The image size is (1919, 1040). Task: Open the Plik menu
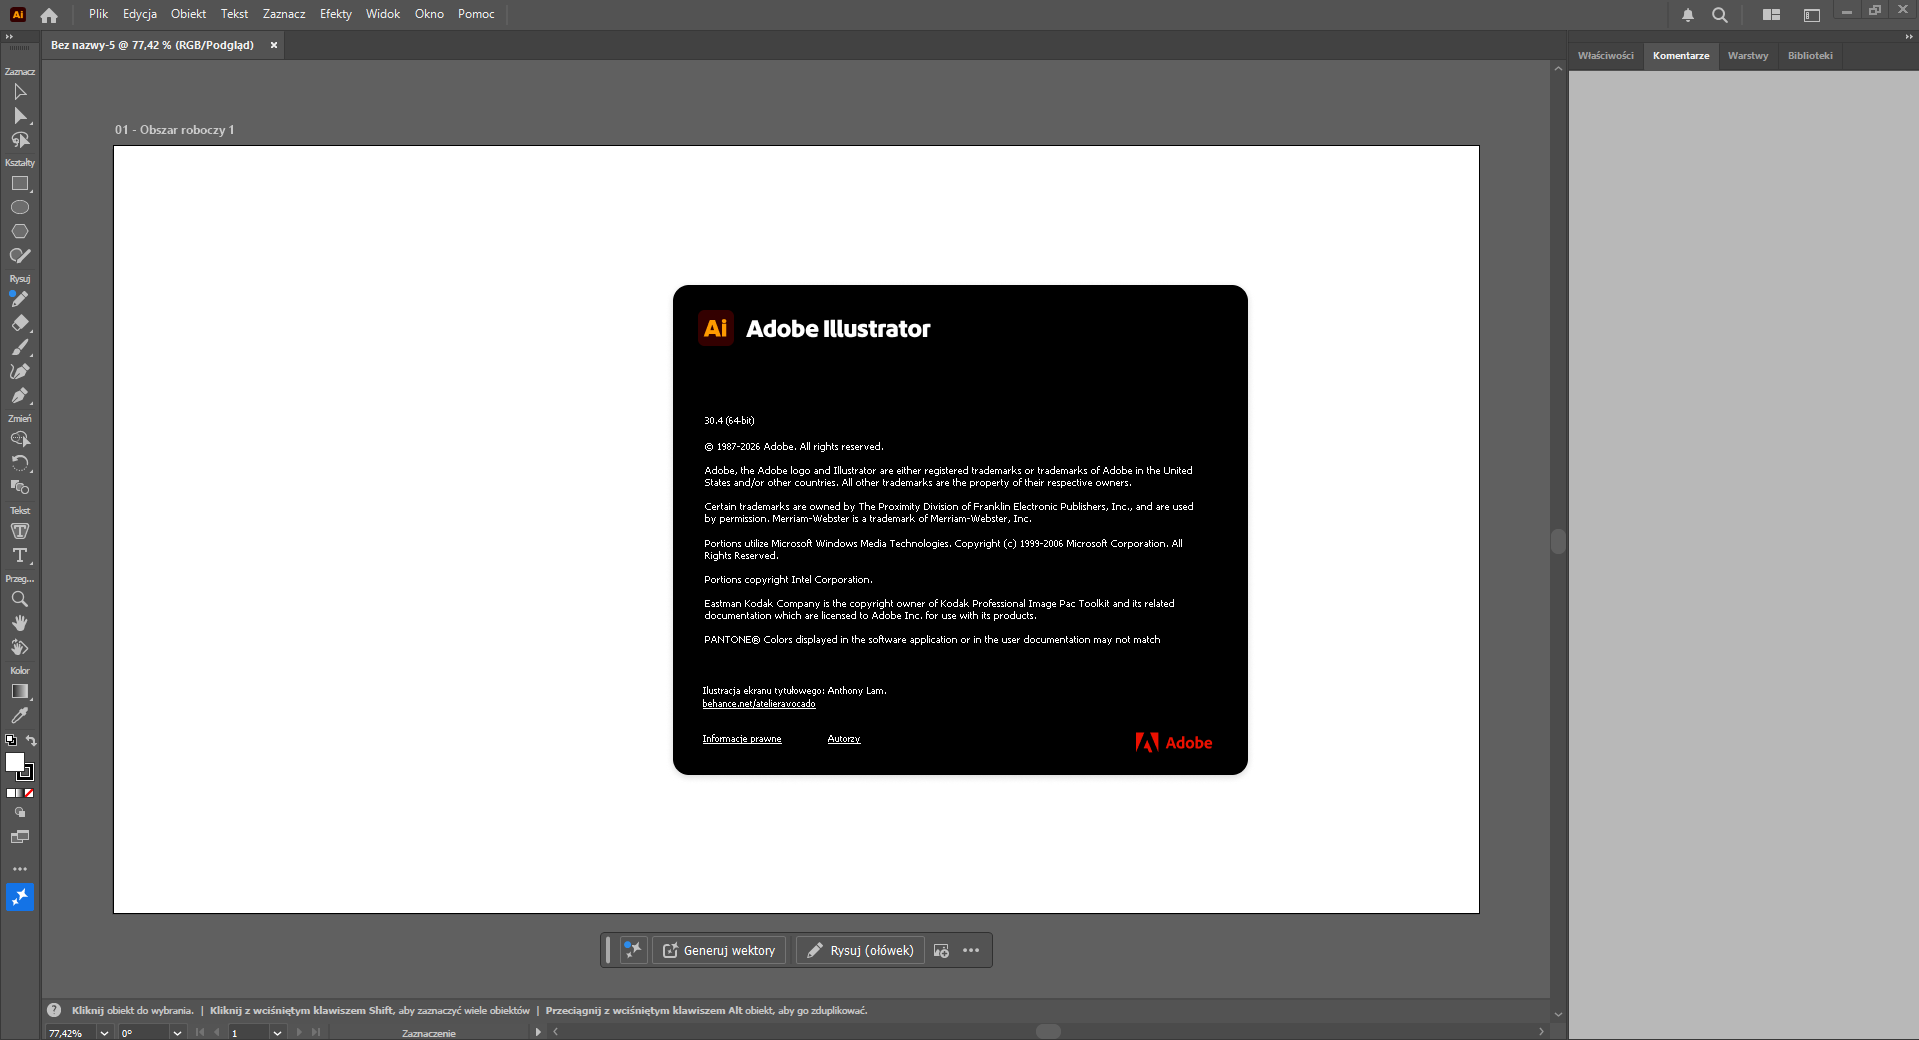(98, 14)
